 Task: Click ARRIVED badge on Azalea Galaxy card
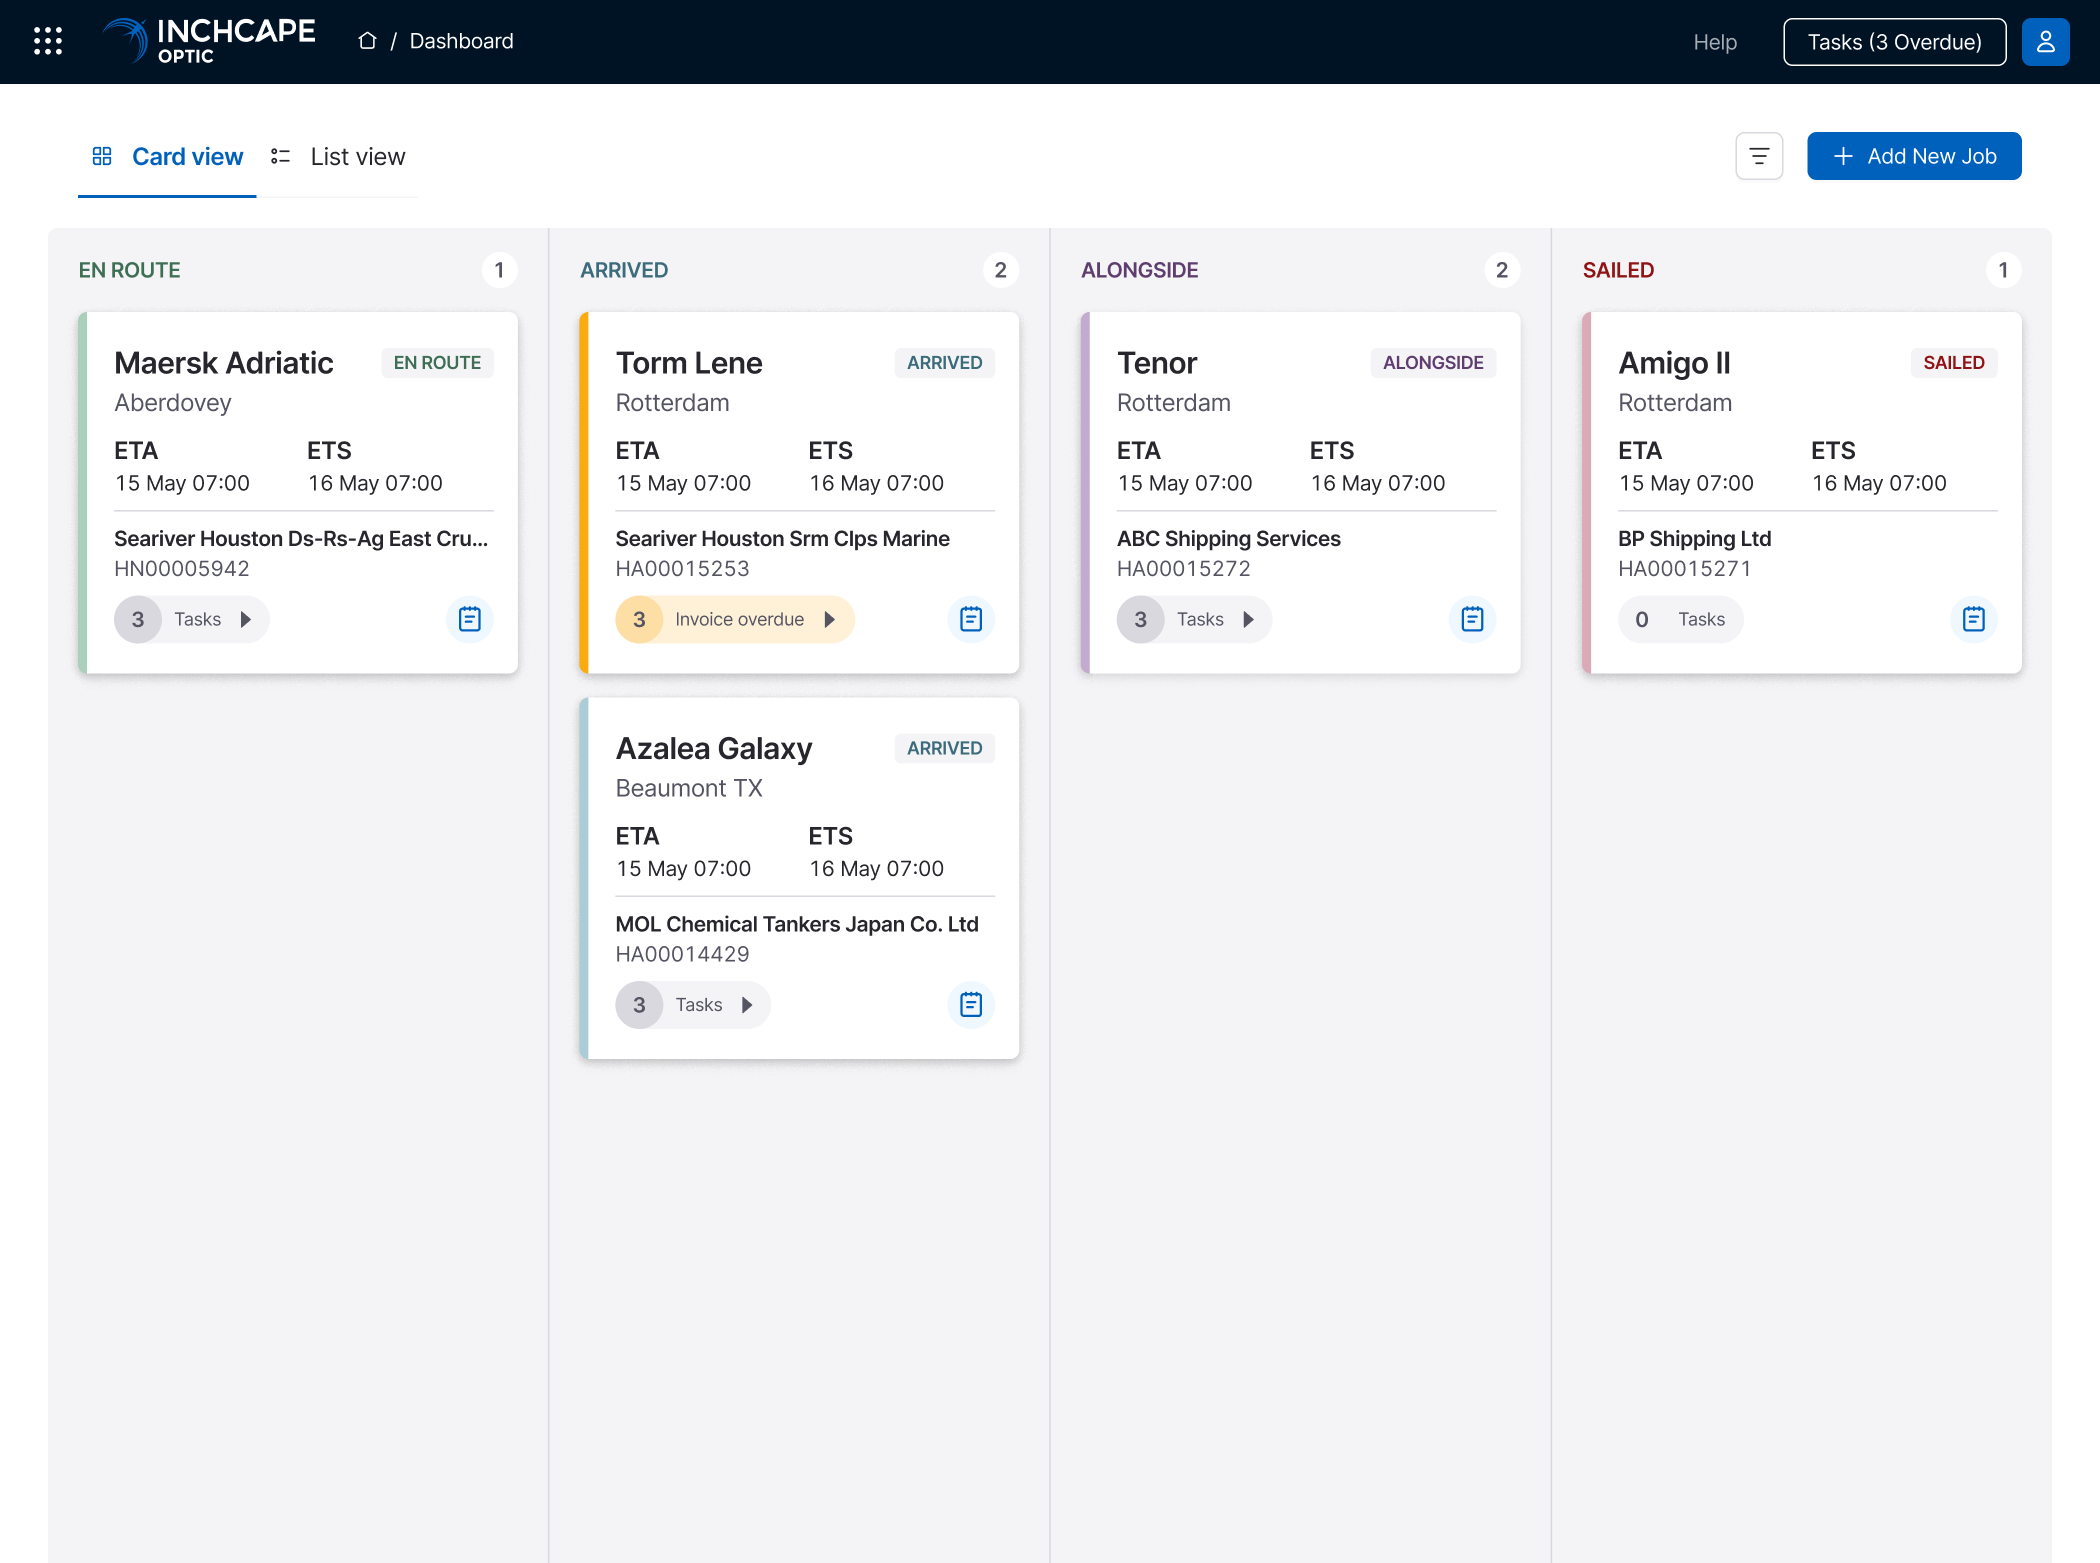(944, 748)
